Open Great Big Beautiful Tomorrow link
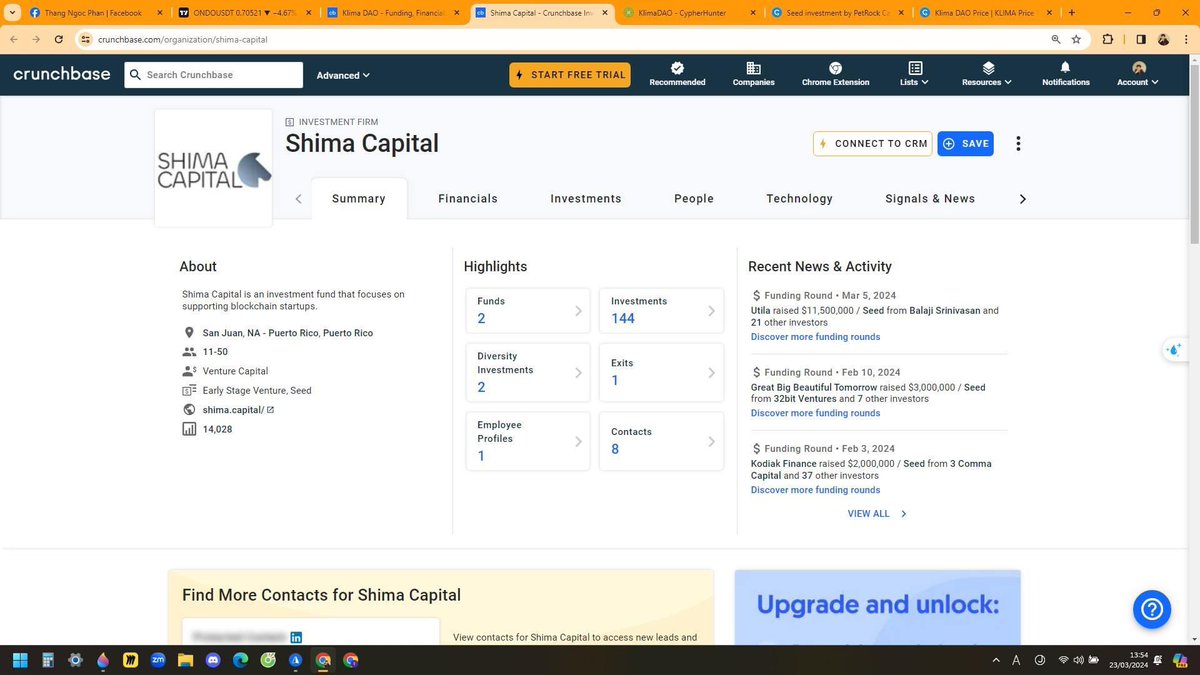The width and height of the screenshot is (1200, 675). tap(814, 387)
